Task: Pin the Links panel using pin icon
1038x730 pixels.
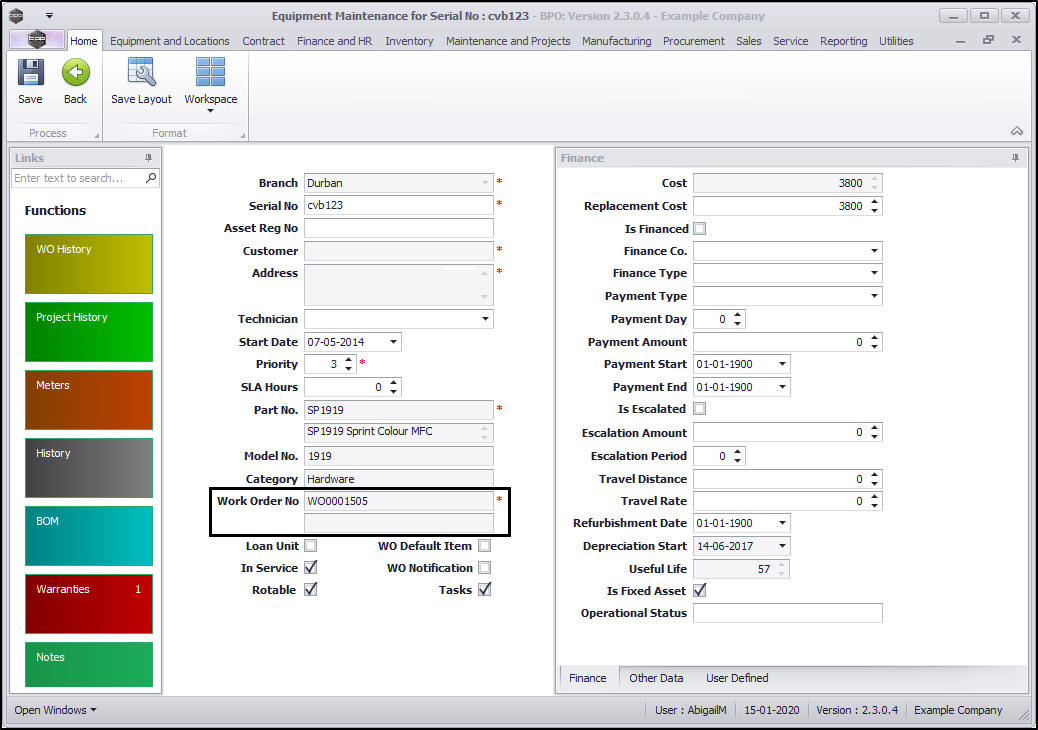Action: point(149,158)
